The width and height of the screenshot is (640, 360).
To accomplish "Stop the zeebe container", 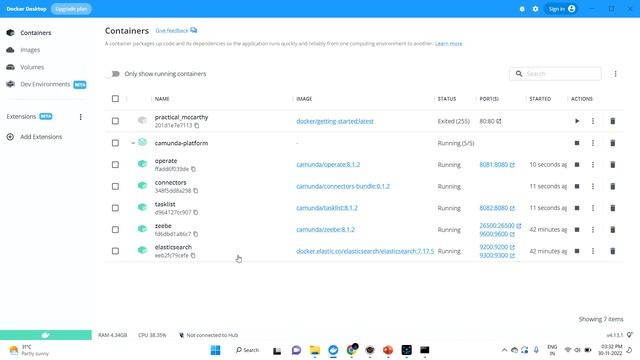I will coord(577,230).
